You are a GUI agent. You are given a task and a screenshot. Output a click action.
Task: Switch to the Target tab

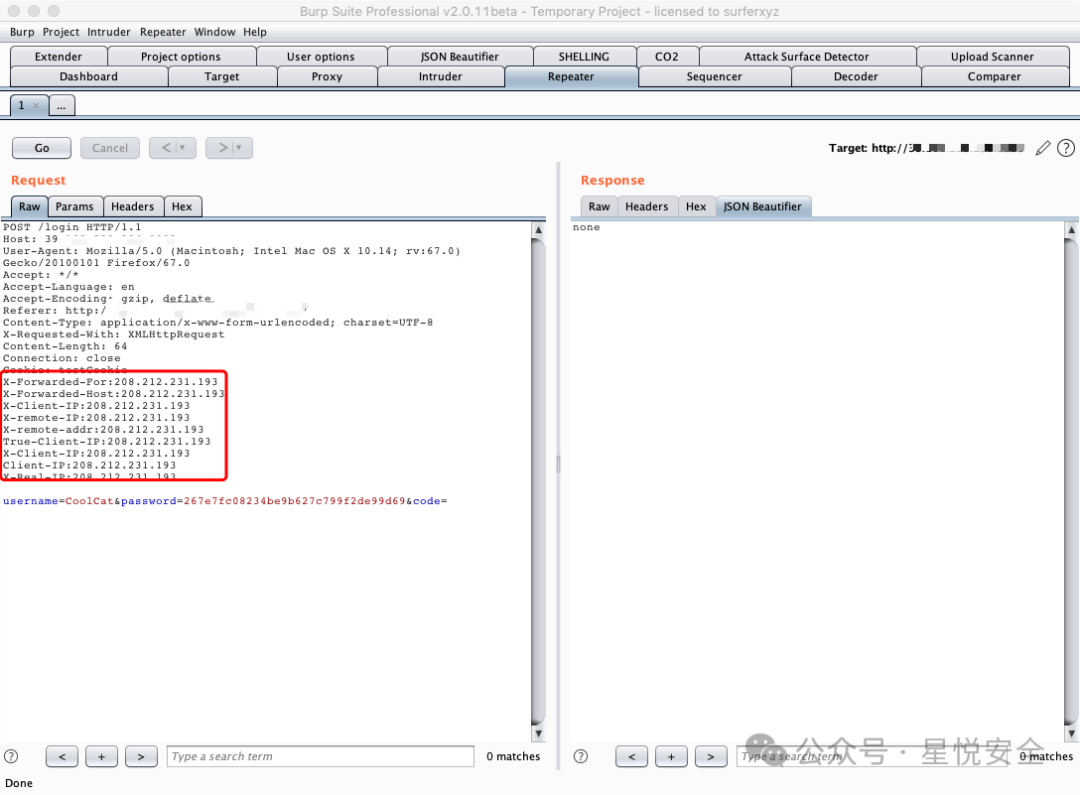222,76
